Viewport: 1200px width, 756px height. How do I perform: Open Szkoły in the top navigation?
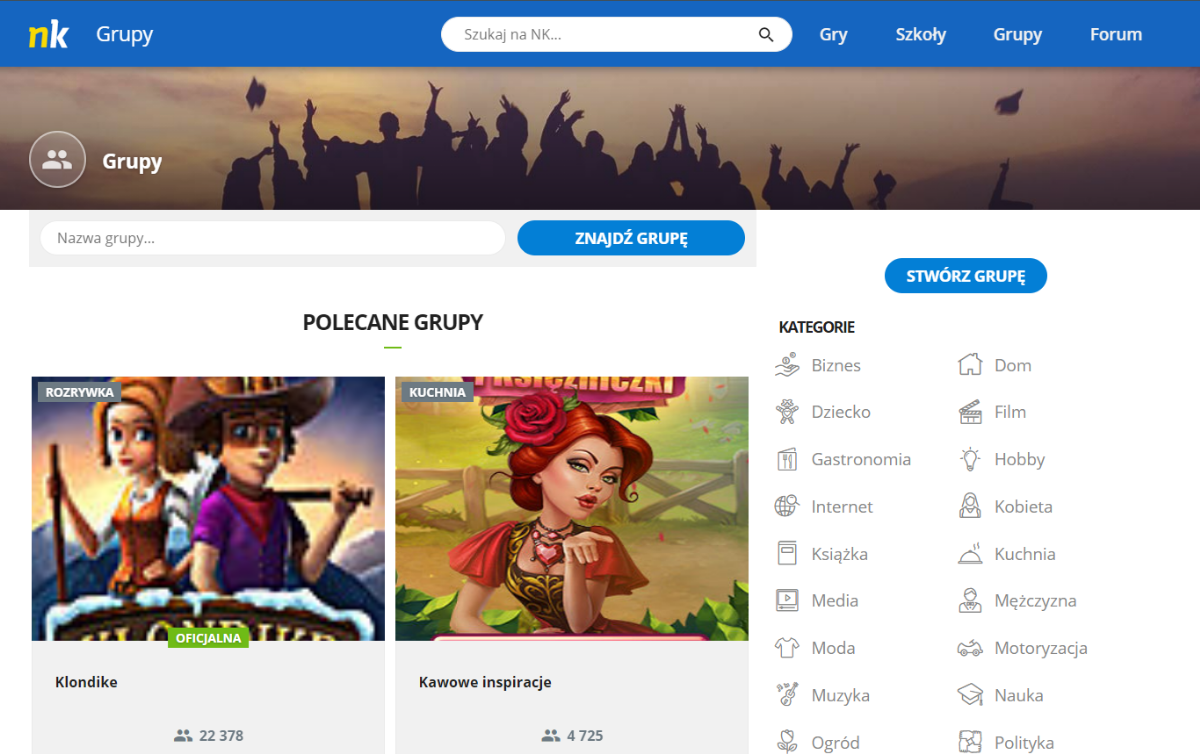920,35
